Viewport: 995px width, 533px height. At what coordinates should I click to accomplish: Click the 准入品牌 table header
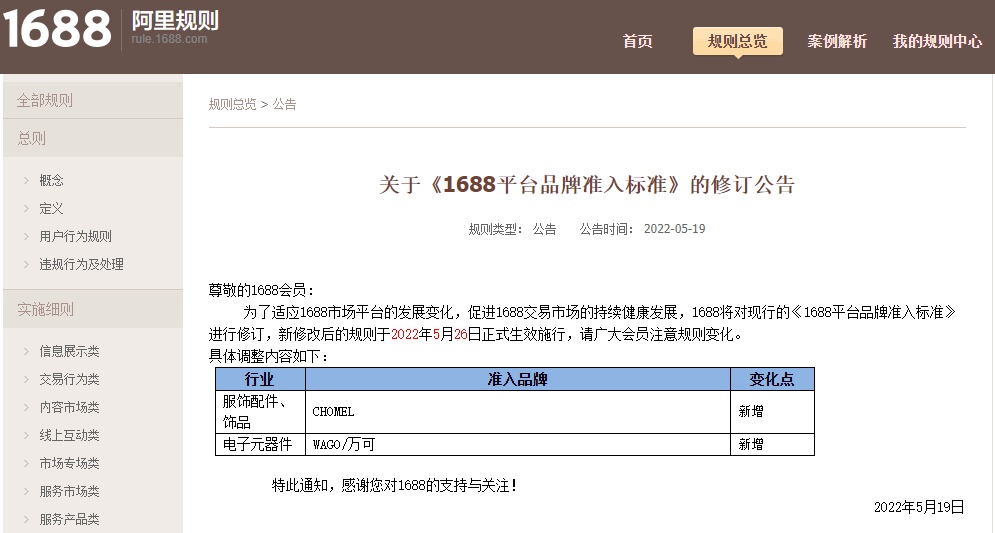[x=518, y=379]
